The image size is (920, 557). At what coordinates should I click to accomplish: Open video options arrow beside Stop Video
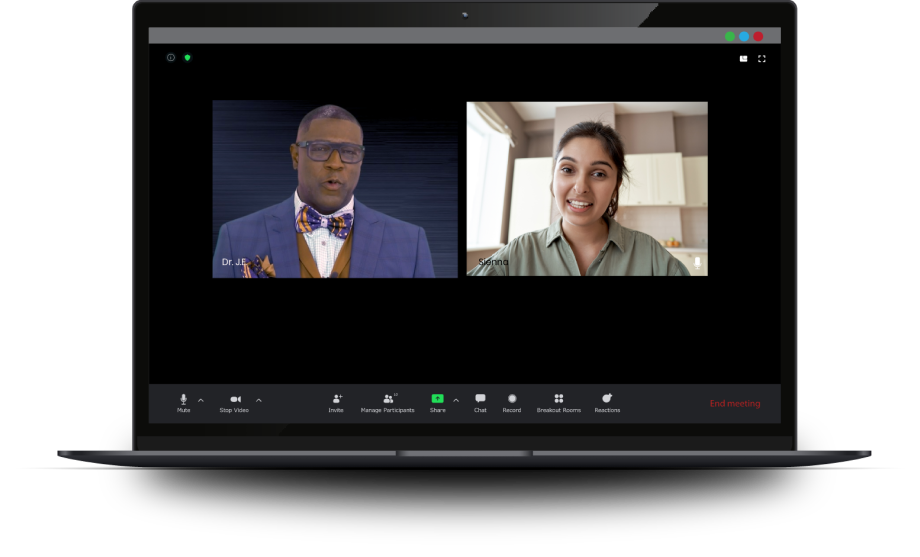point(259,400)
